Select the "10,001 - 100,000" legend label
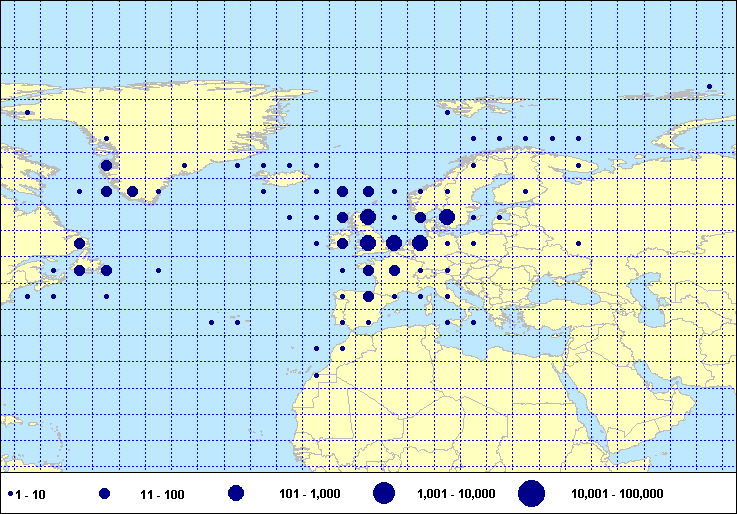The image size is (737, 514). pos(617,494)
